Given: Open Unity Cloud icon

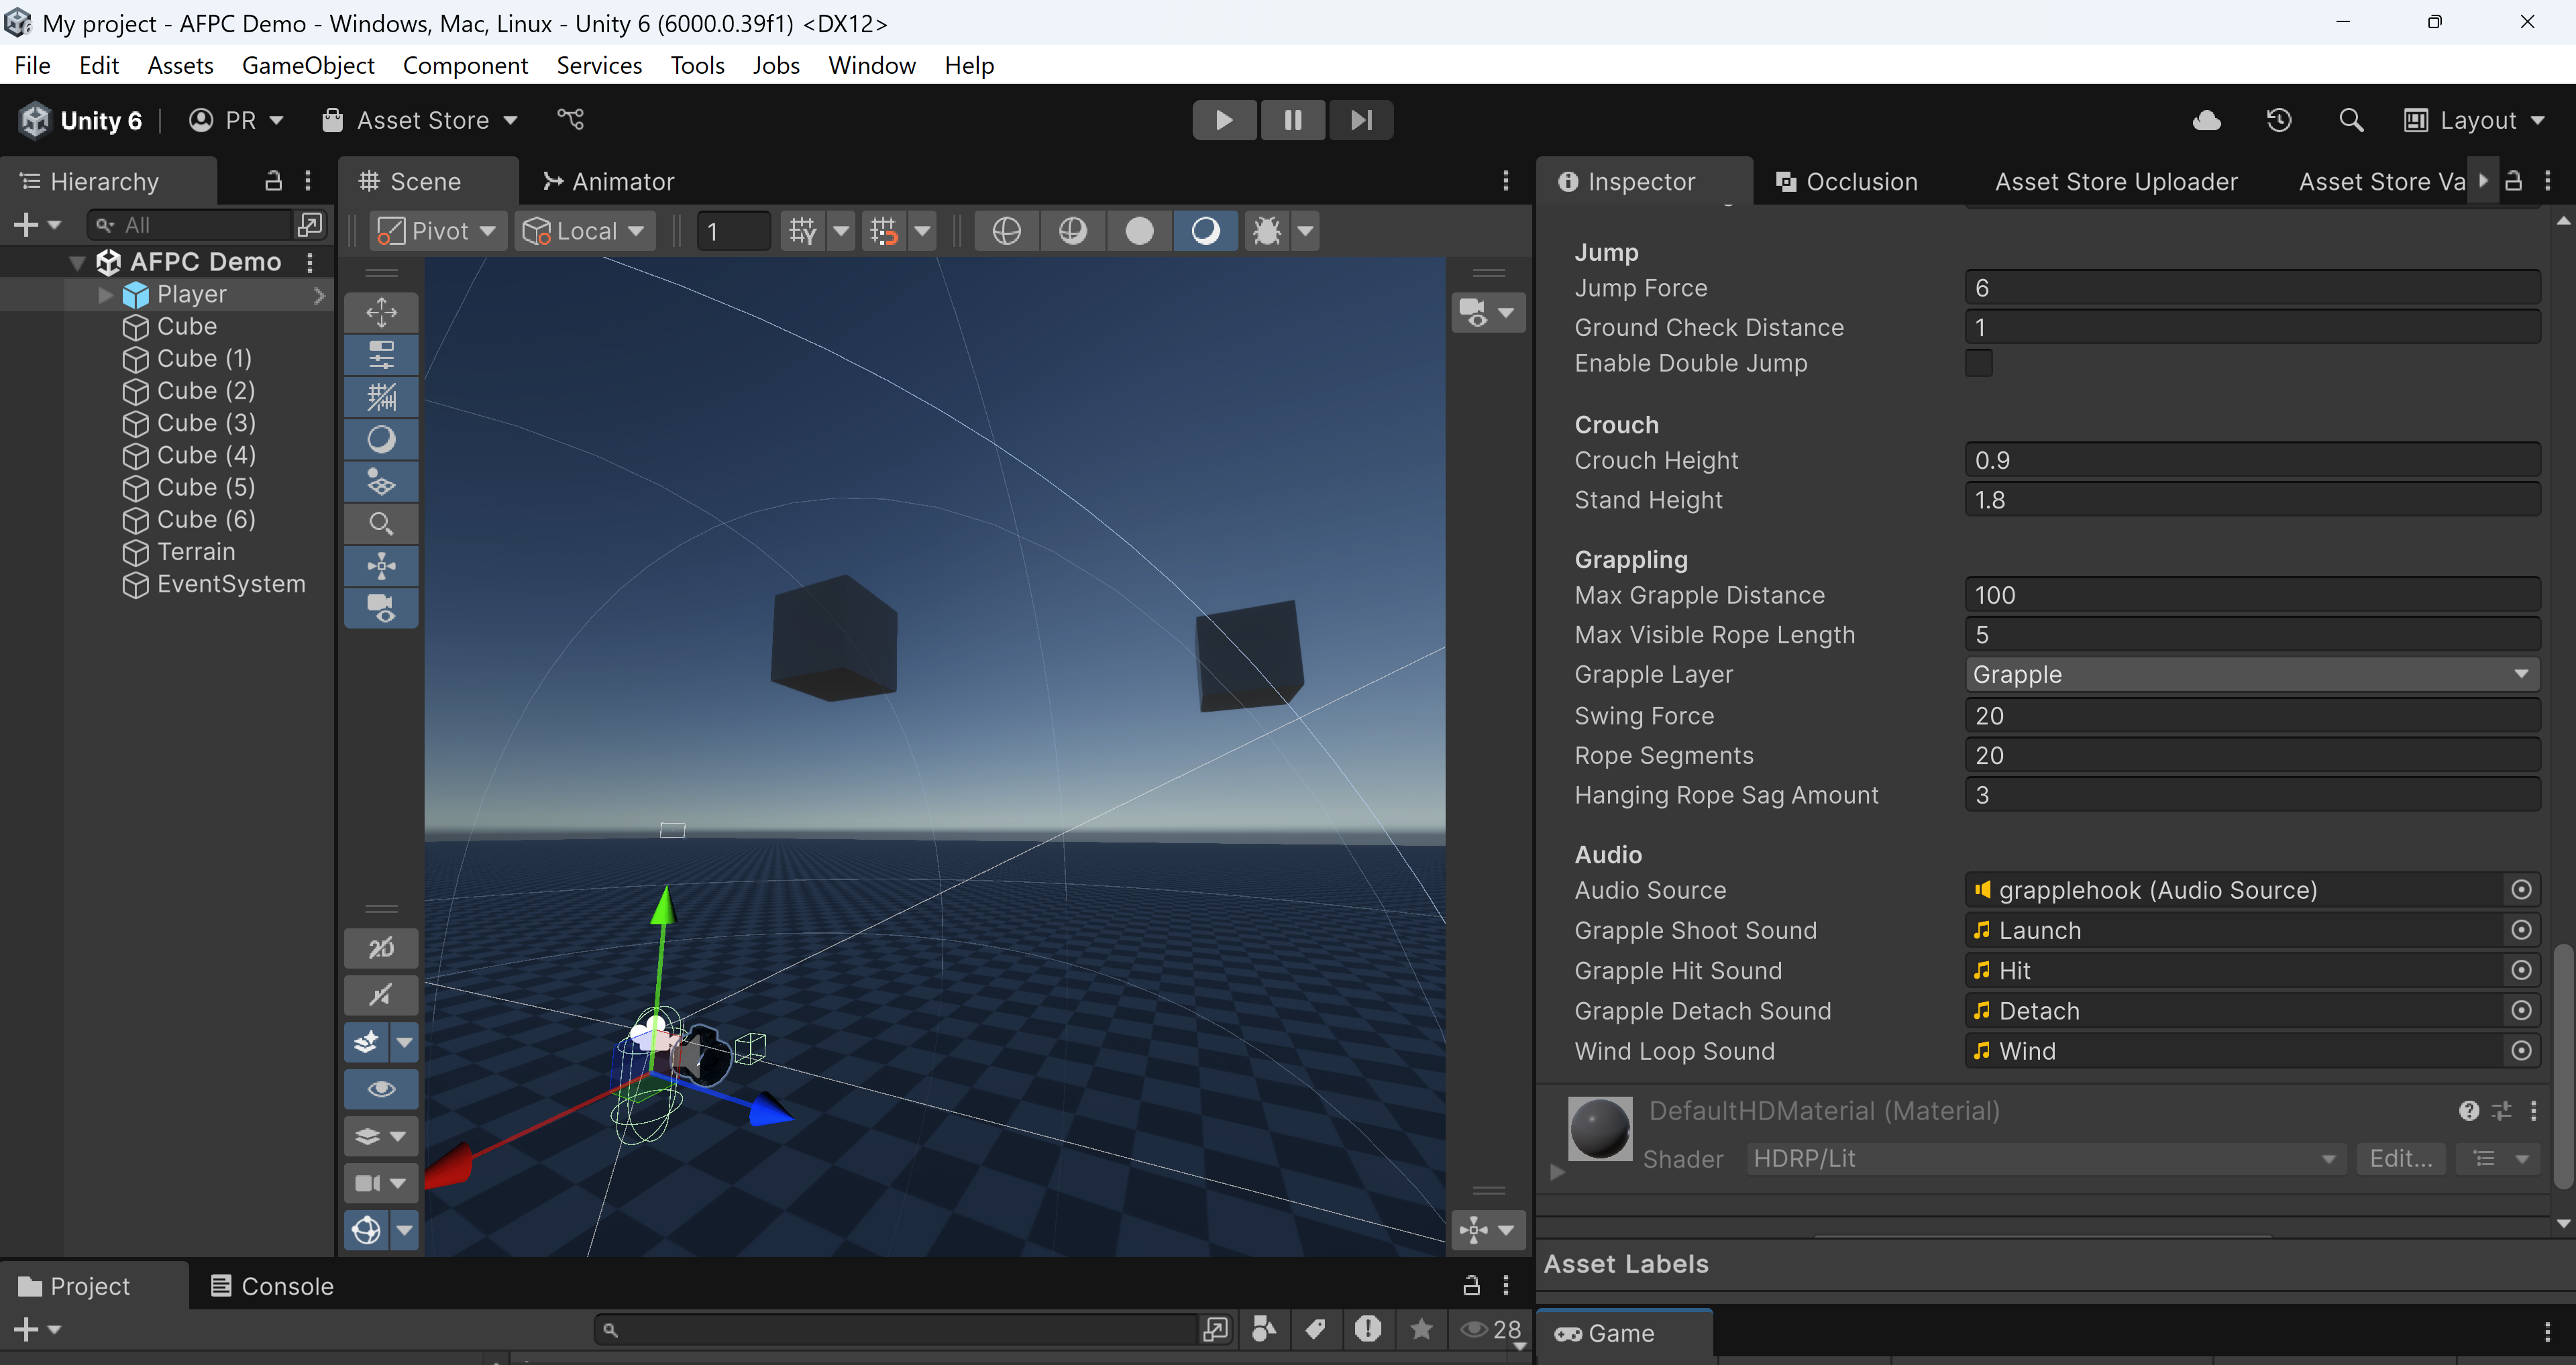Looking at the screenshot, I should (x=2206, y=120).
